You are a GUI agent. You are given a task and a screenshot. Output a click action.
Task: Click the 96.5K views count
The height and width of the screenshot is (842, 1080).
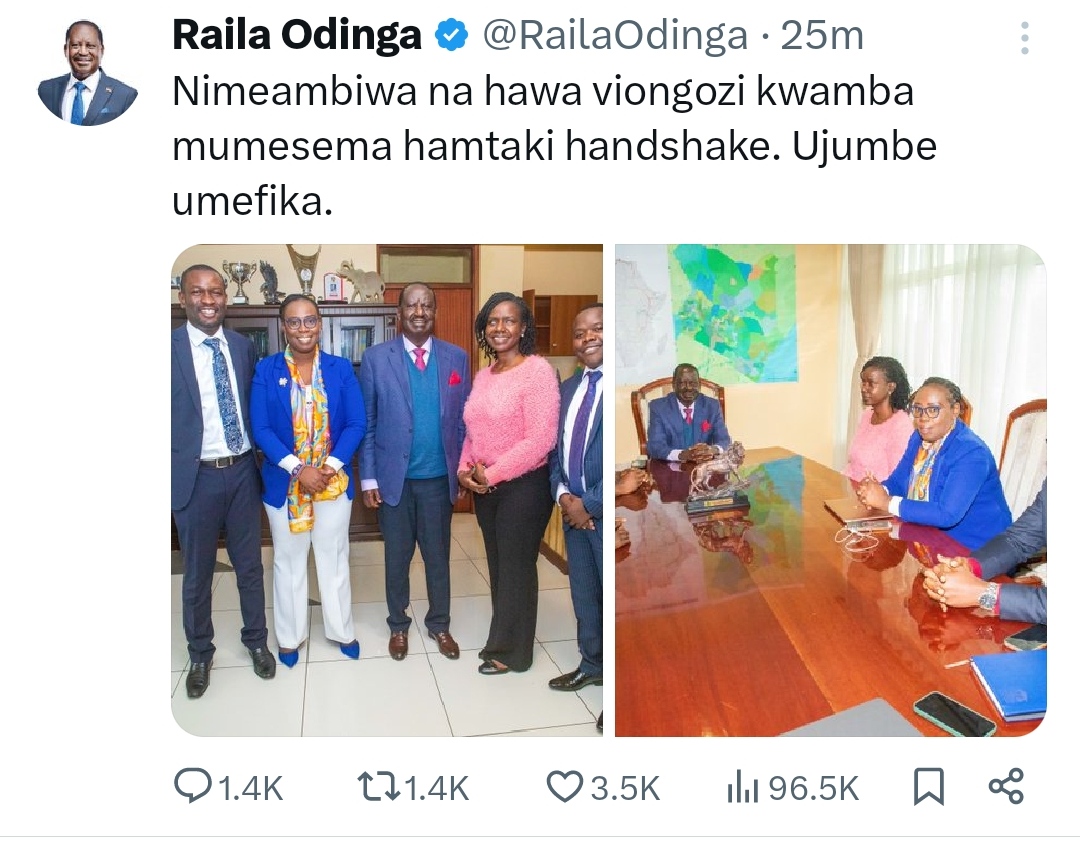tap(814, 788)
